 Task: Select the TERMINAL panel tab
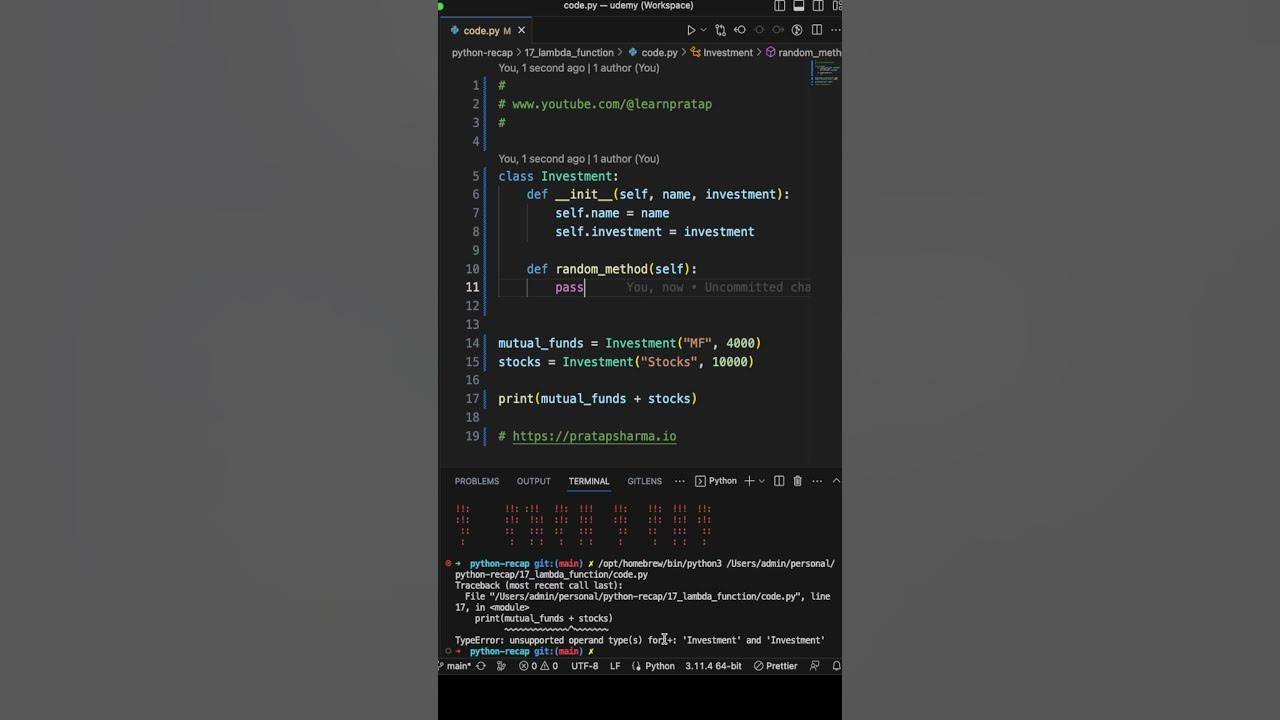point(589,481)
